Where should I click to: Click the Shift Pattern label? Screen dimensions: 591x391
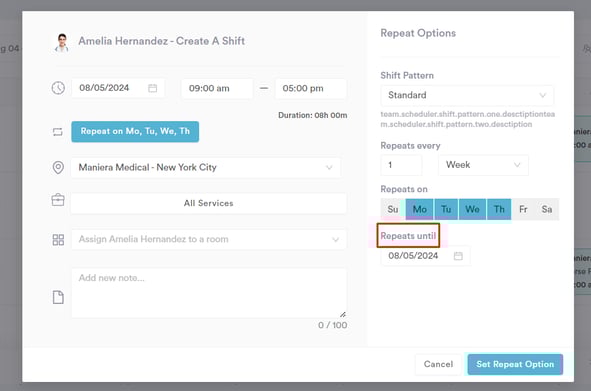[x=407, y=75]
